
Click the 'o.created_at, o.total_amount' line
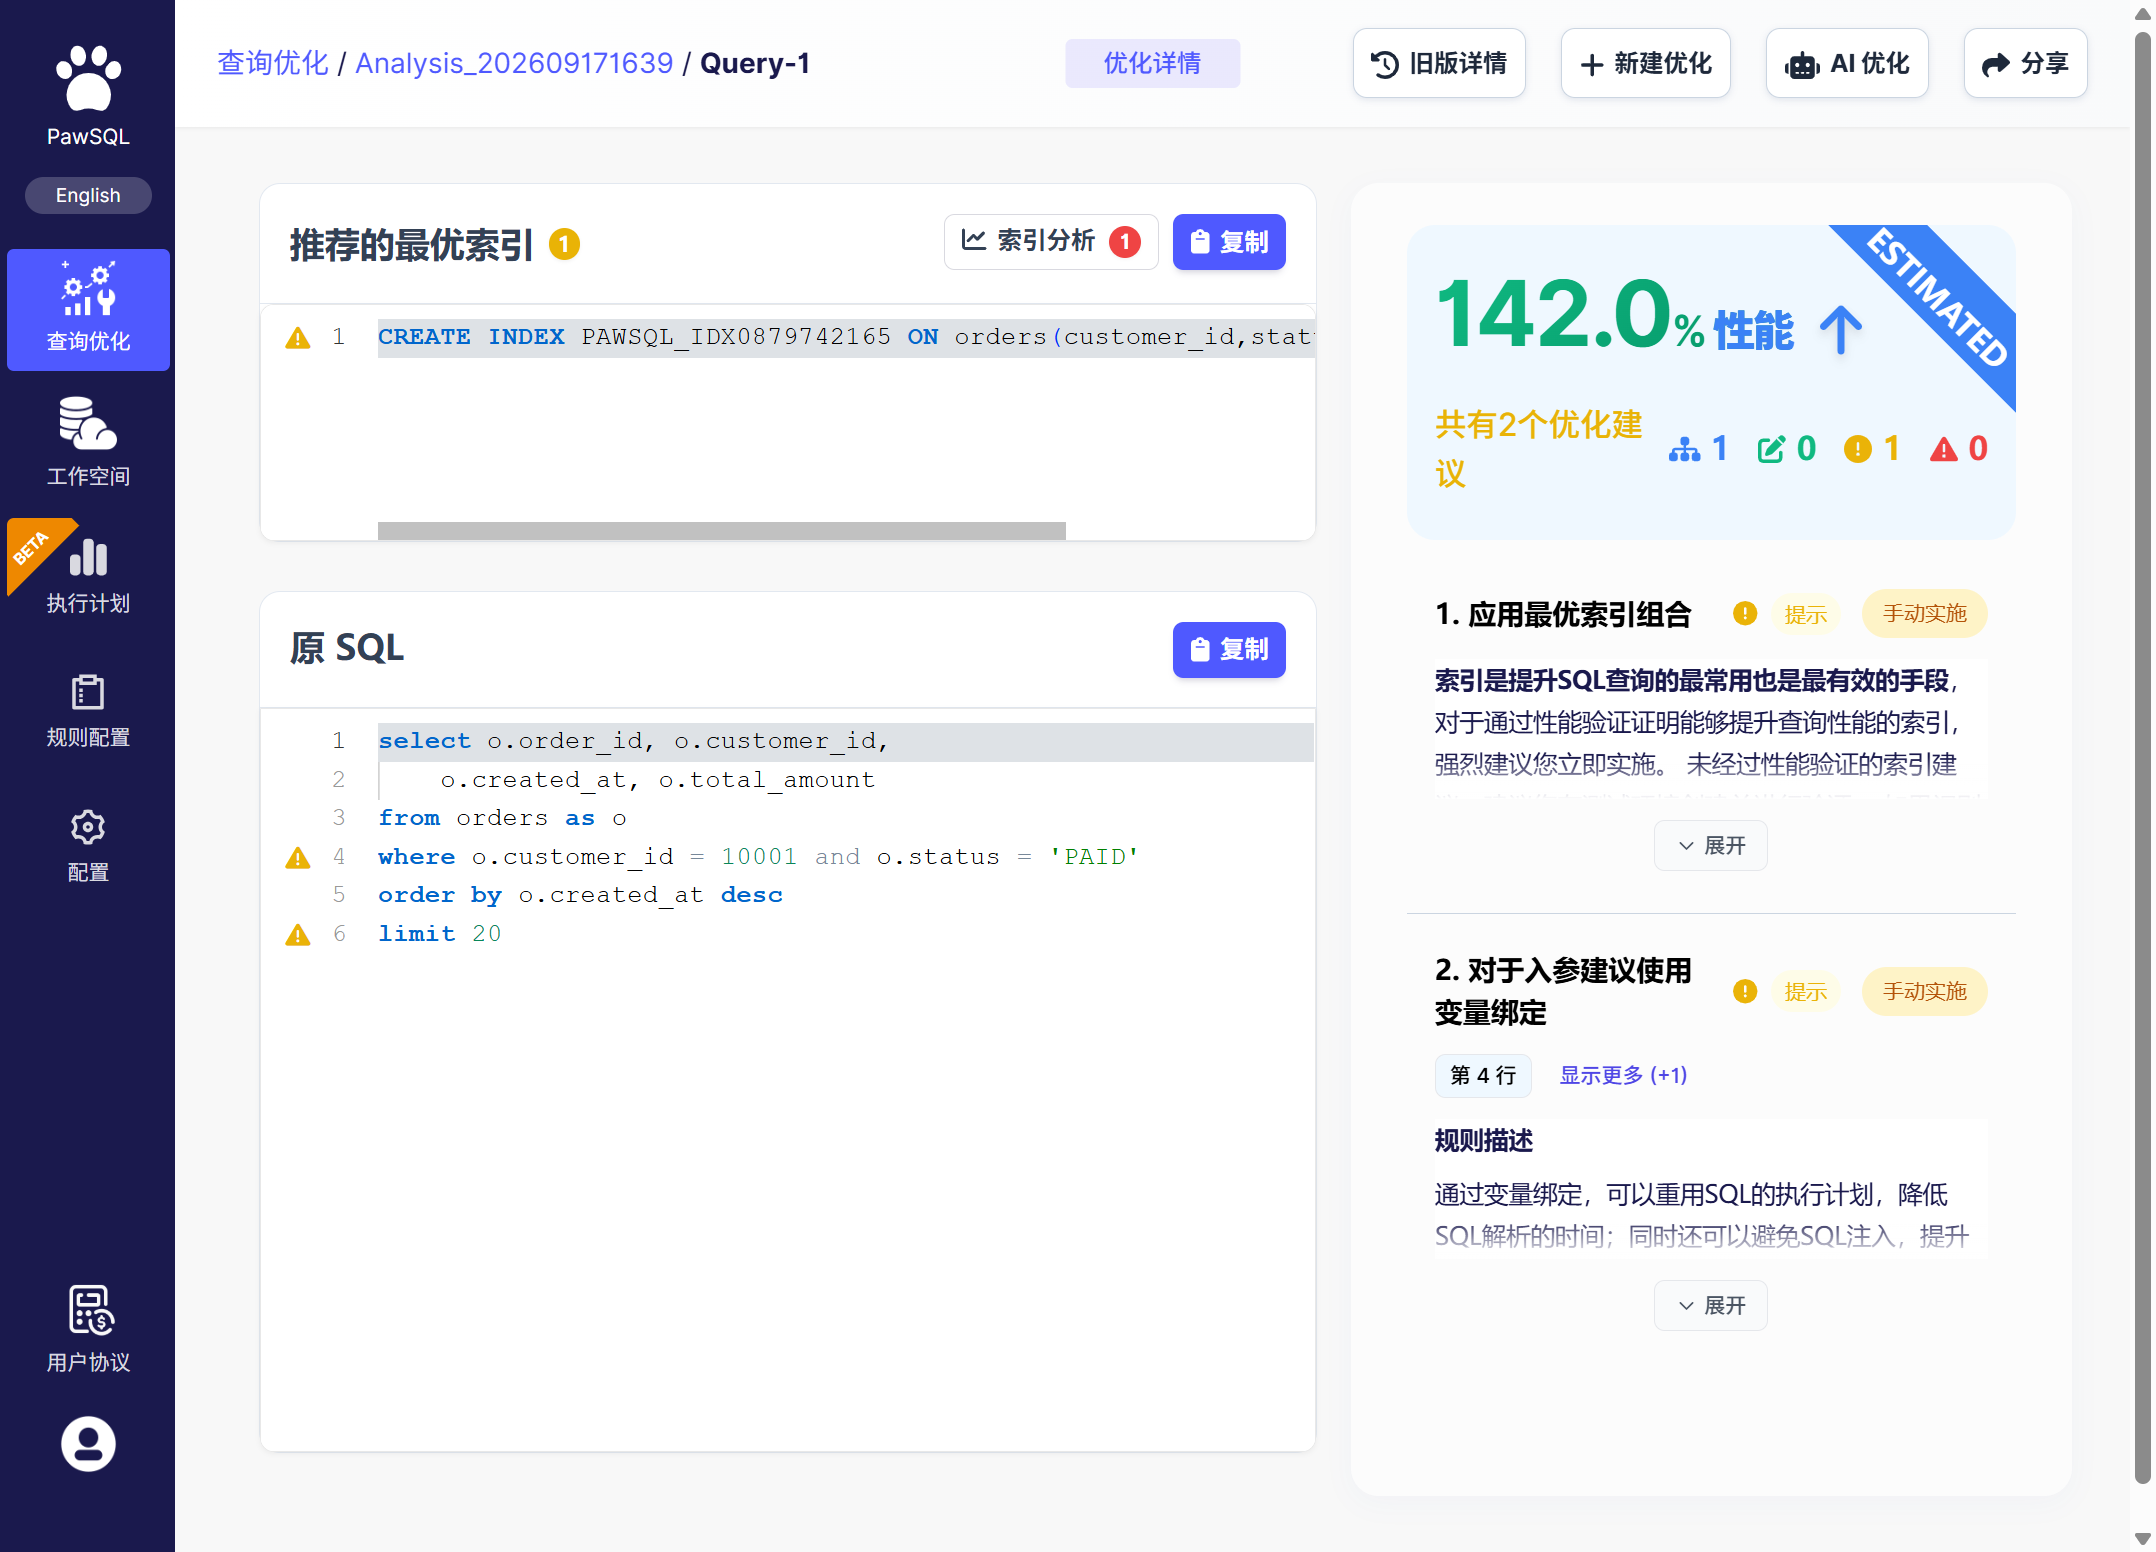click(x=657, y=780)
